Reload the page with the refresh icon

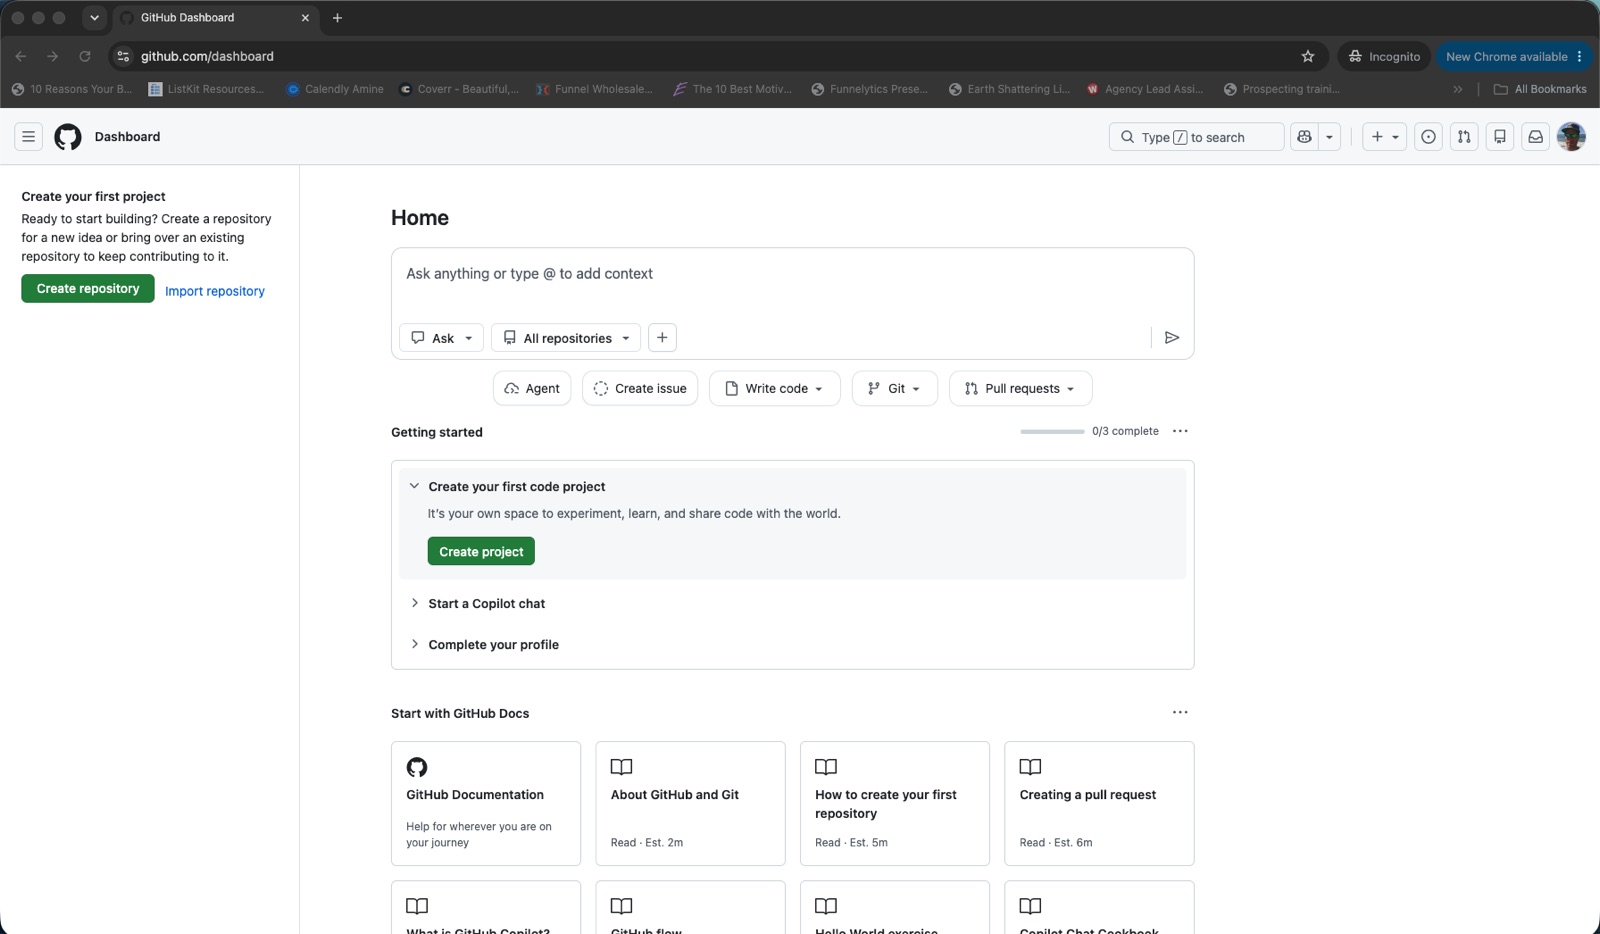(85, 56)
